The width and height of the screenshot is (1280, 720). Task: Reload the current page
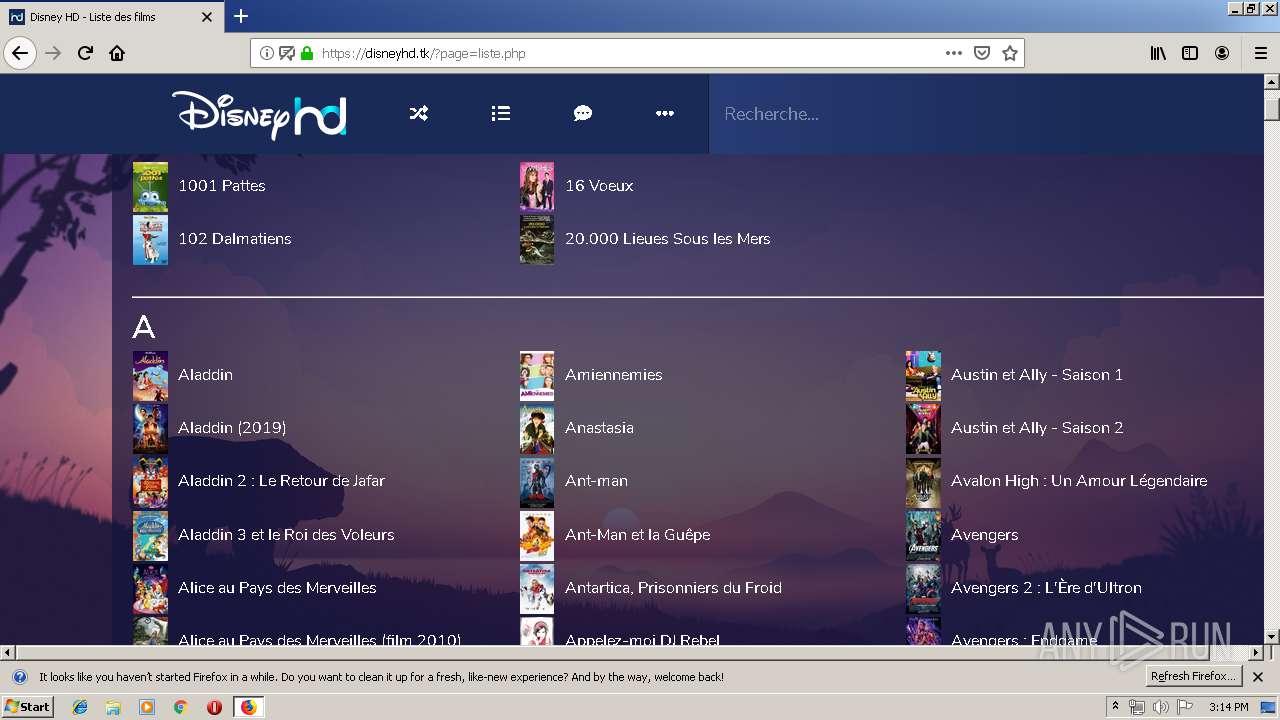click(x=85, y=53)
